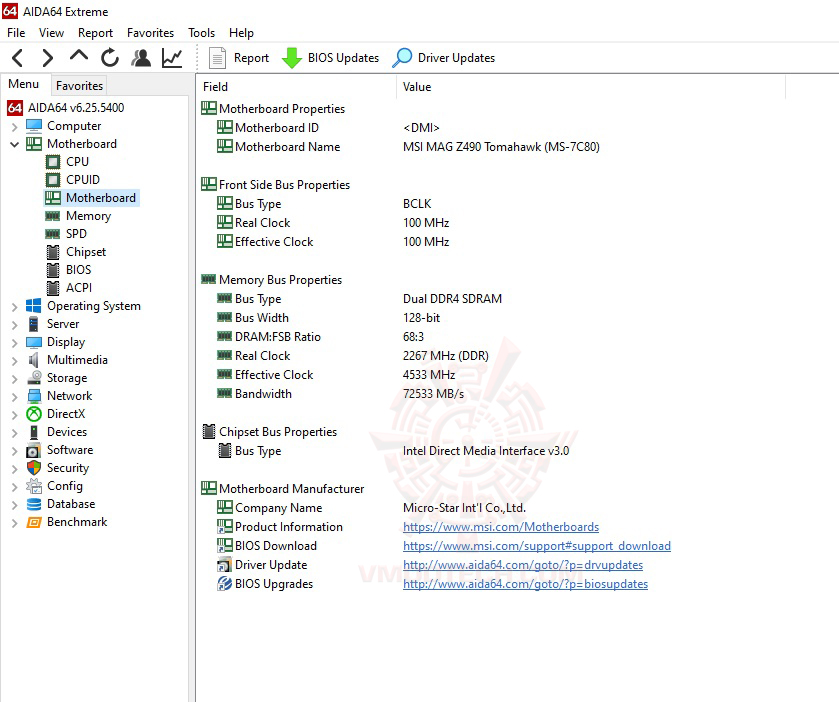Image resolution: width=839 pixels, height=702 pixels.
Task: Select the SPD memory module icon
Action: pos(54,234)
